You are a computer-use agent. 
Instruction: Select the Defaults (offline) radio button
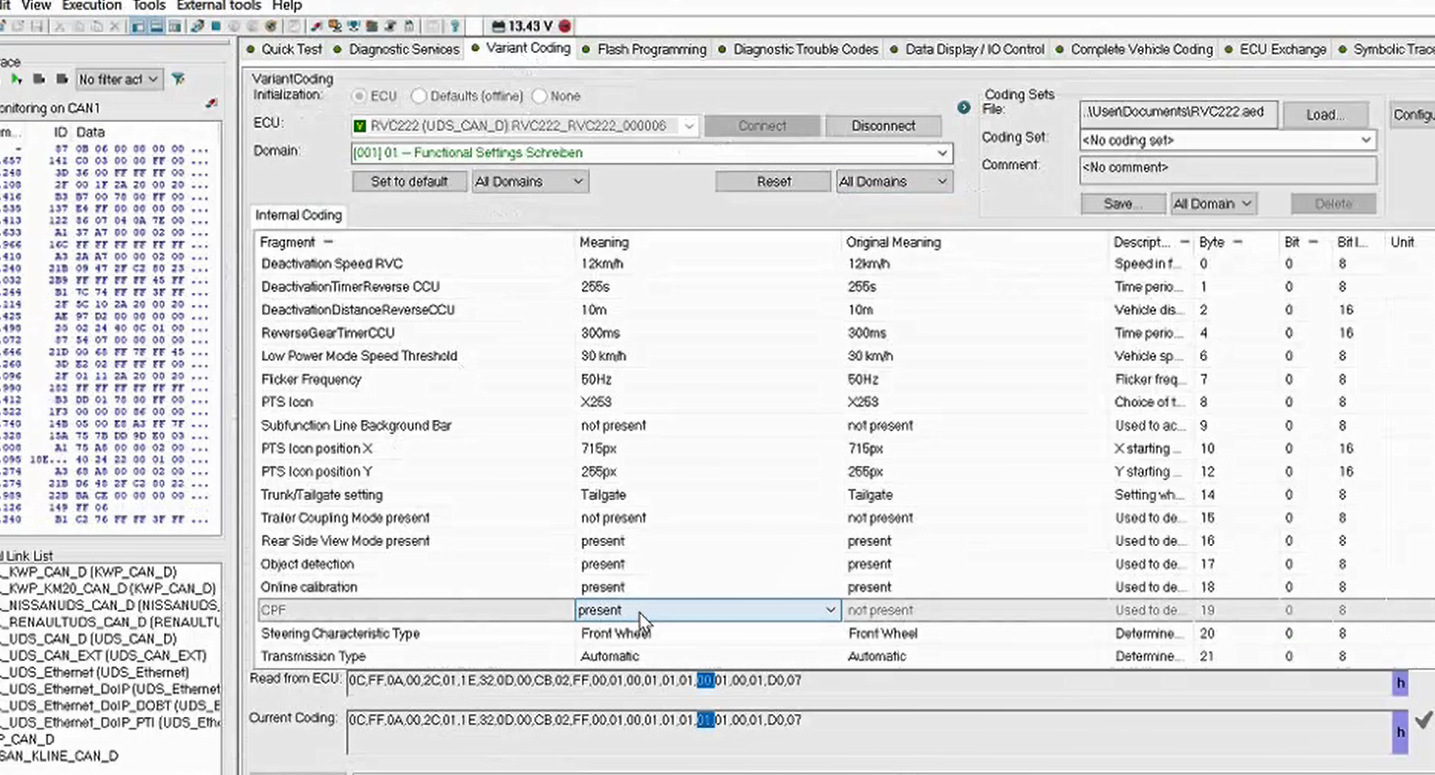[x=419, y=96]
